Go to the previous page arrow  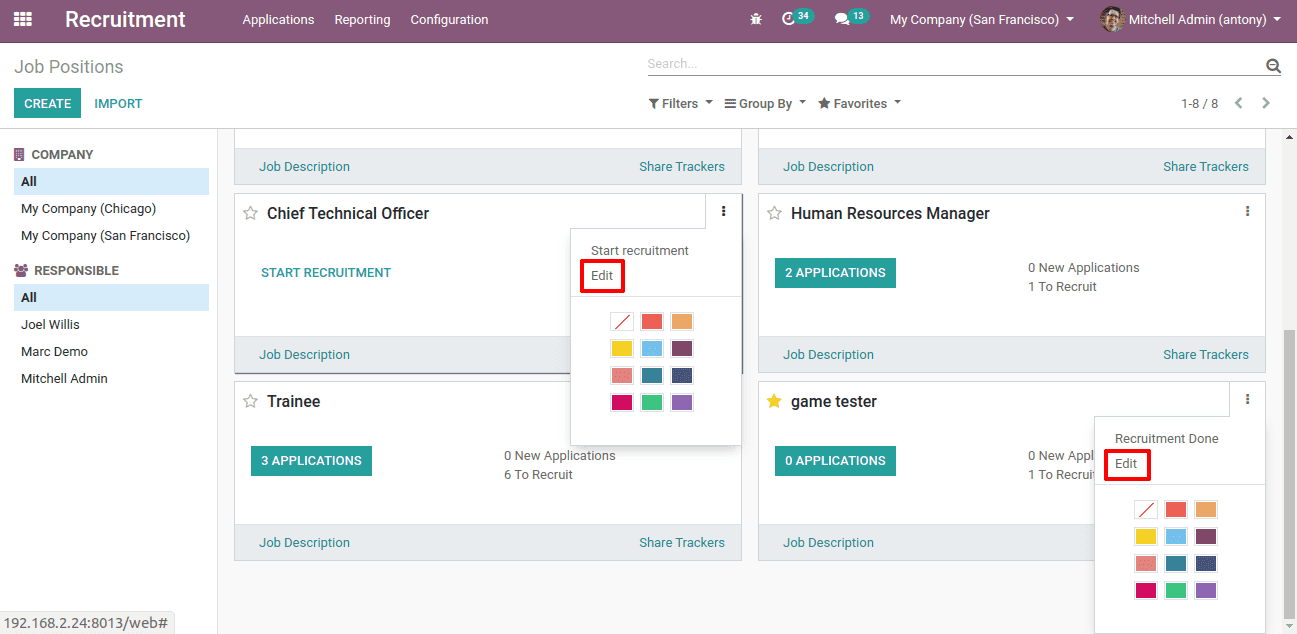pyautogui.click(x=1239, y=103)
